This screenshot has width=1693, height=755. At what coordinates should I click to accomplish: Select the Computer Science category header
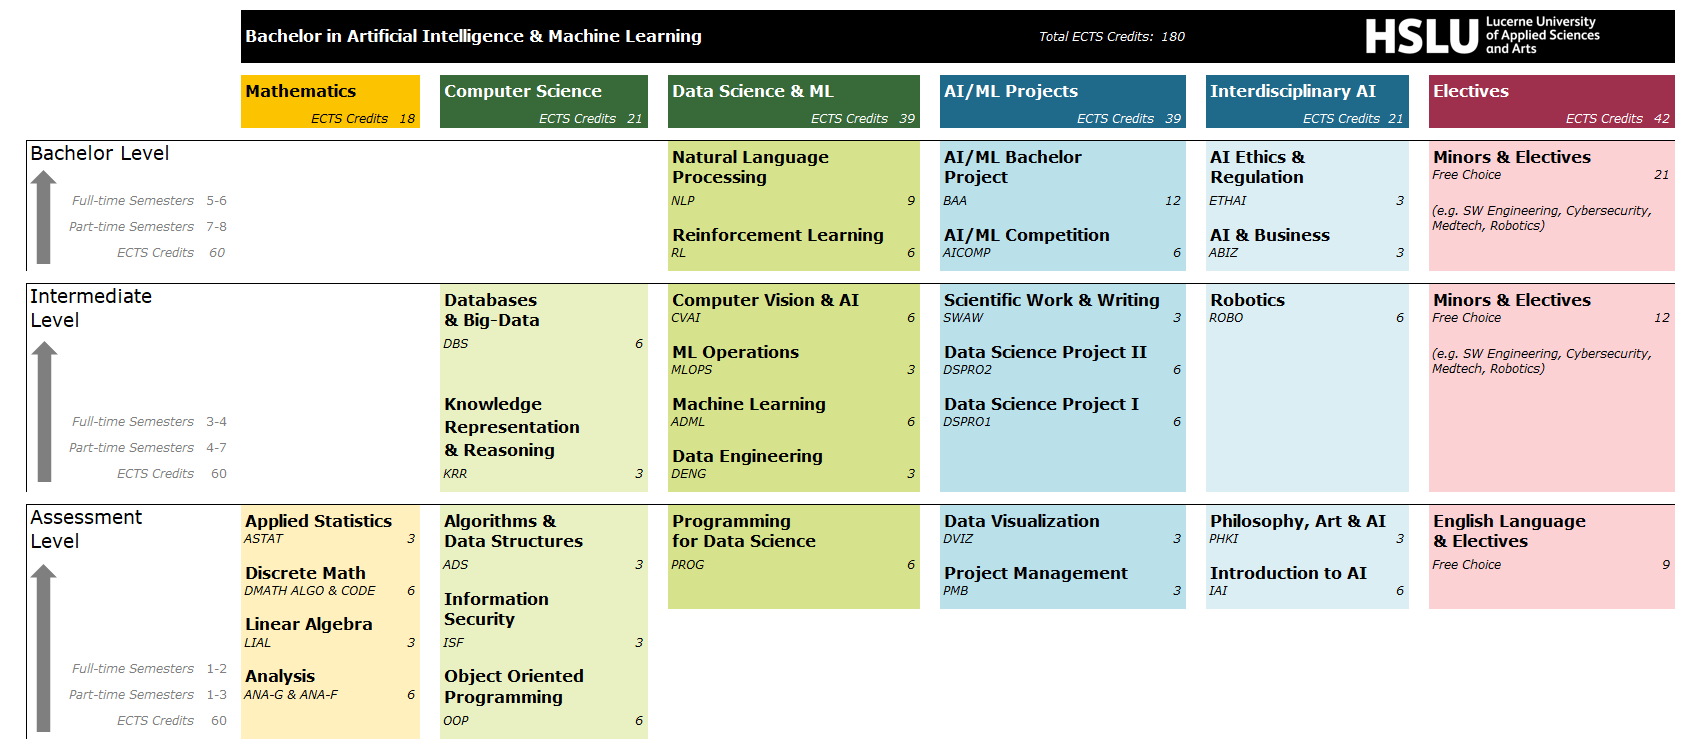[x=543, y=102]
